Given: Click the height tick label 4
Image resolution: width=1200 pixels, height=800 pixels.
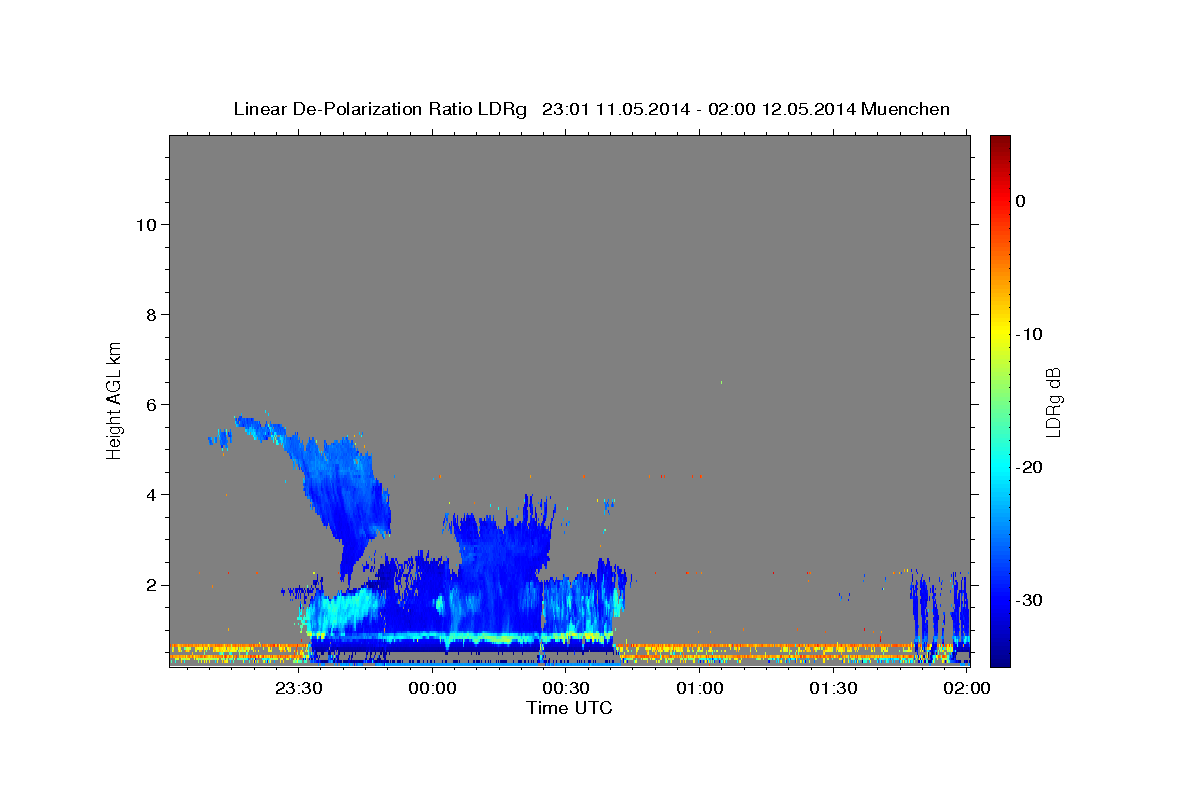Looking at the screenshot, I should [x=150, y=495].
